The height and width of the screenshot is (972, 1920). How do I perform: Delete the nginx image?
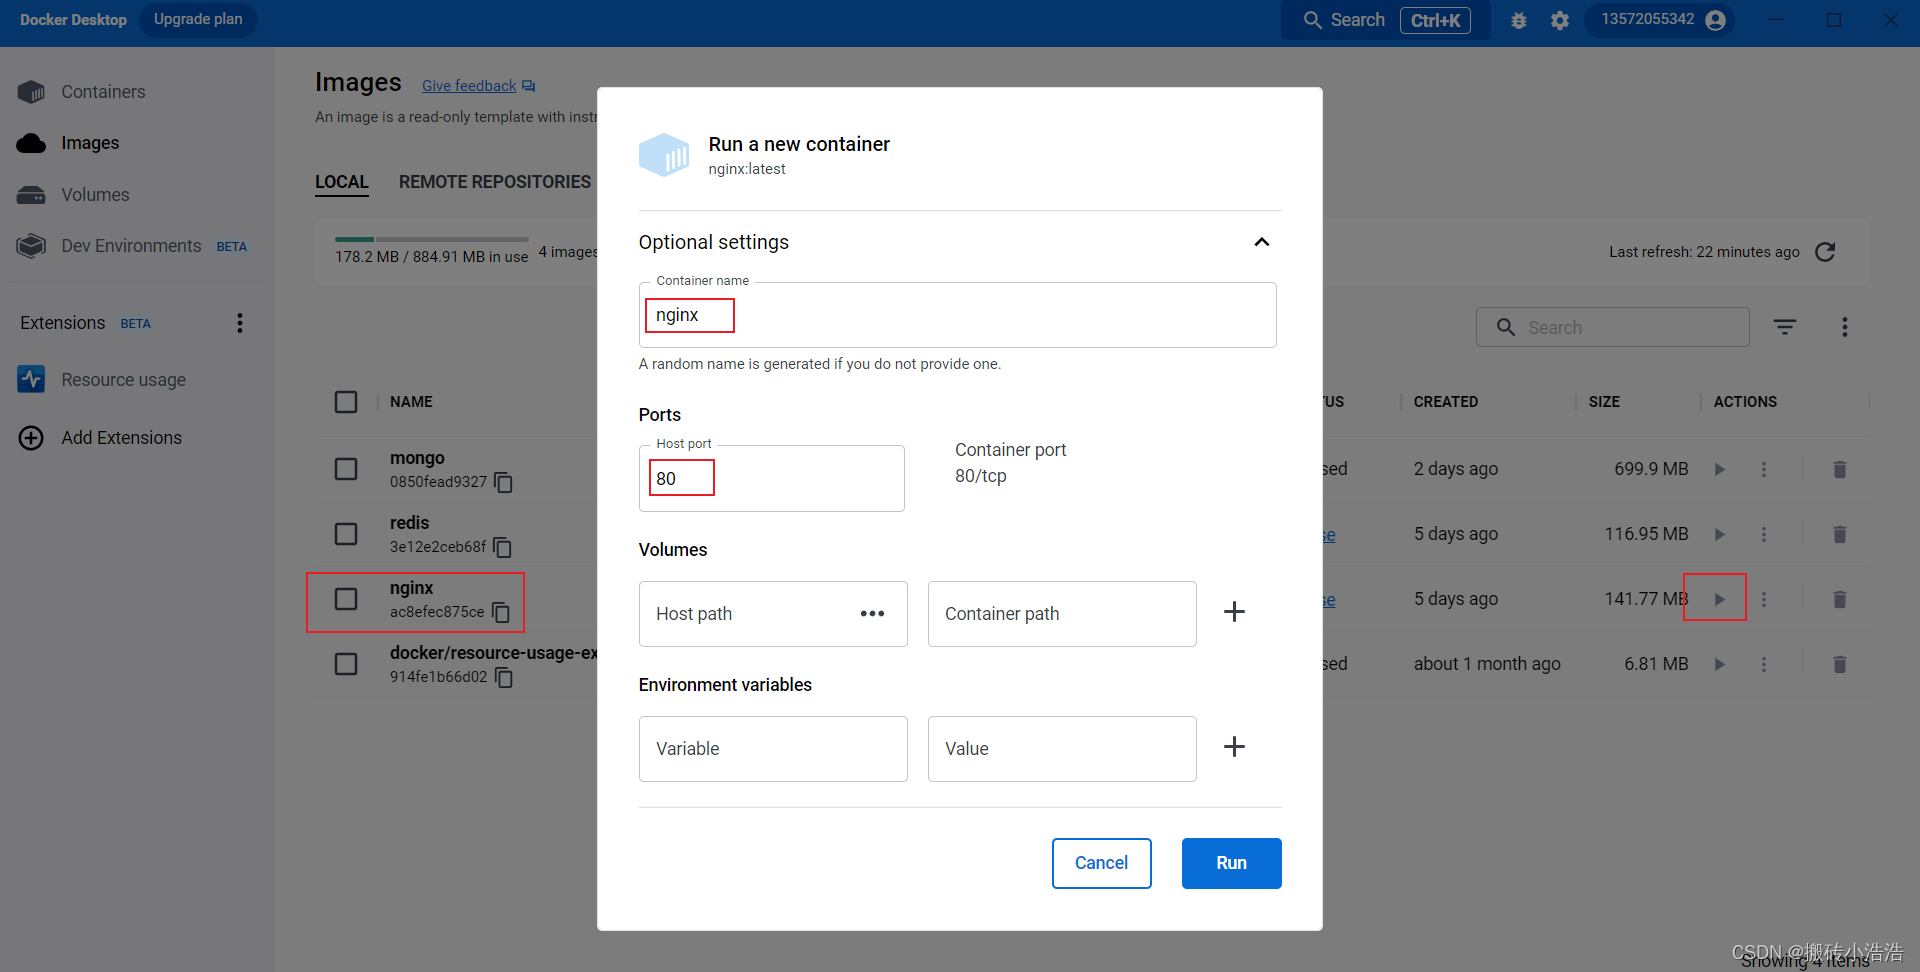(x=1839, y=599)
